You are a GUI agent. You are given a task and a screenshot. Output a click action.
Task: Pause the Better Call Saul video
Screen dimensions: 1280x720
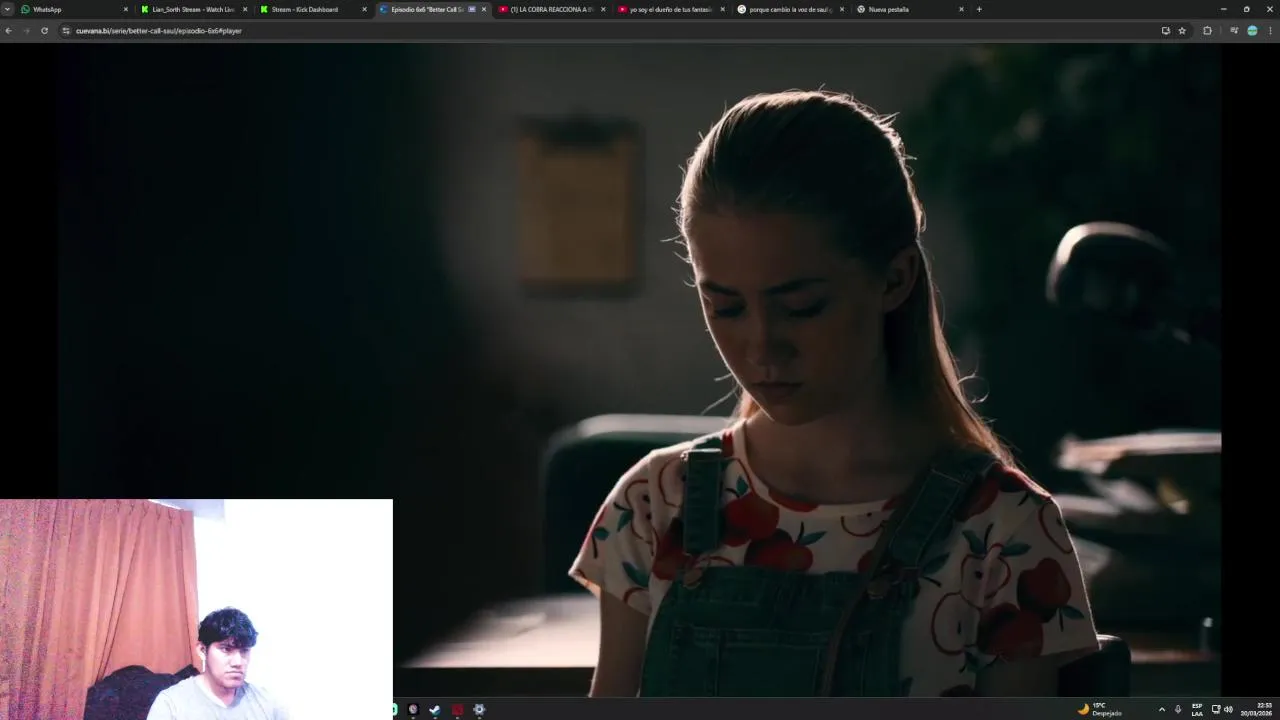640,370
